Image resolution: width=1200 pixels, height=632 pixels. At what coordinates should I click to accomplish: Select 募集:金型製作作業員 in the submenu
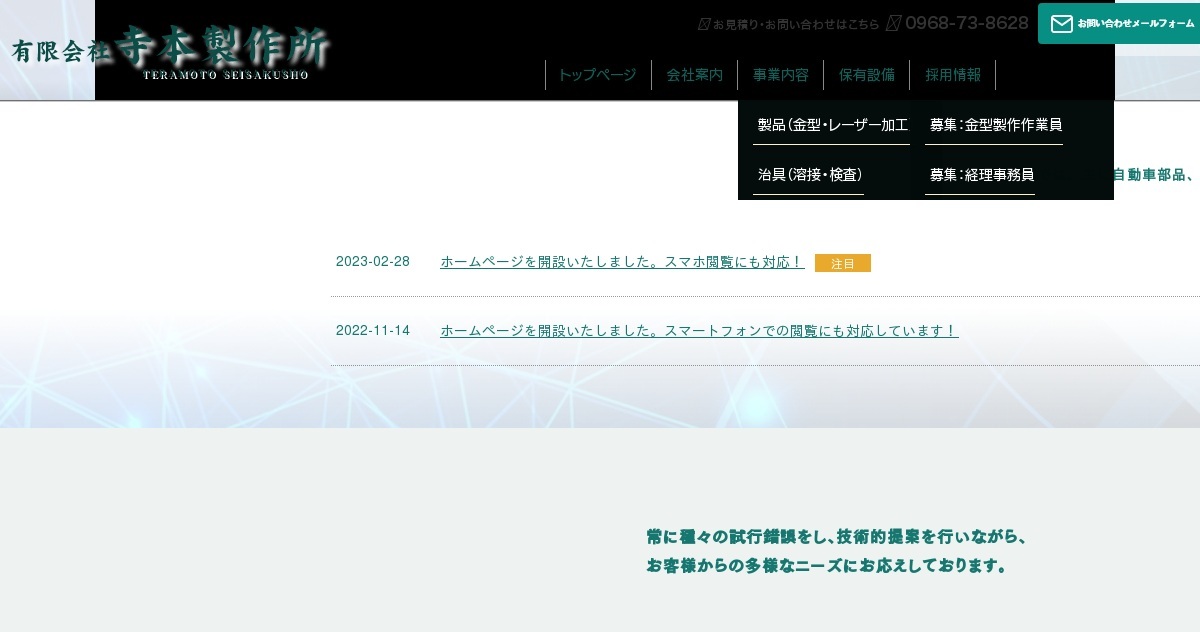point(995,125)
